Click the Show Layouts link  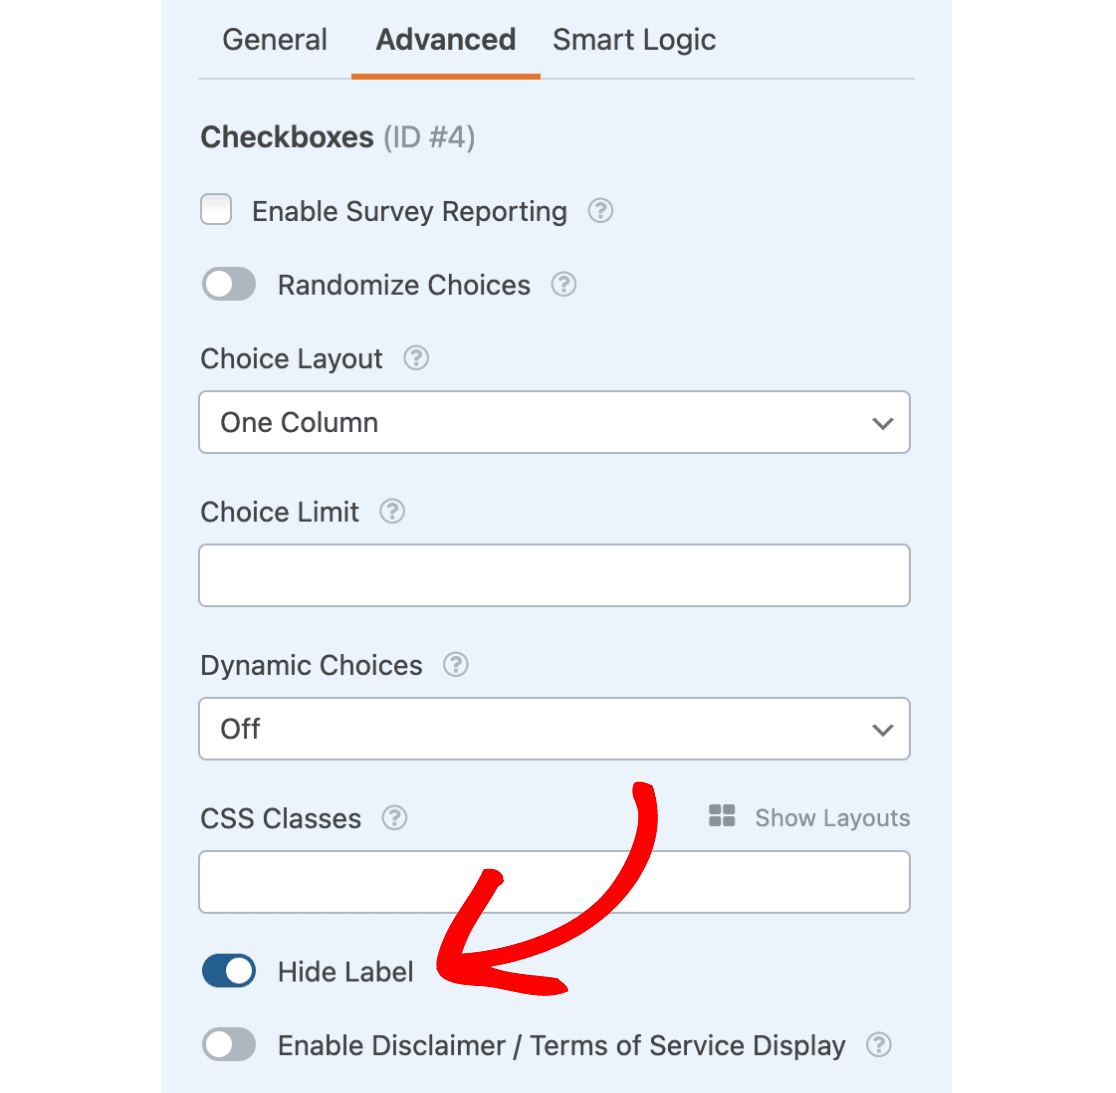(832, 818)
